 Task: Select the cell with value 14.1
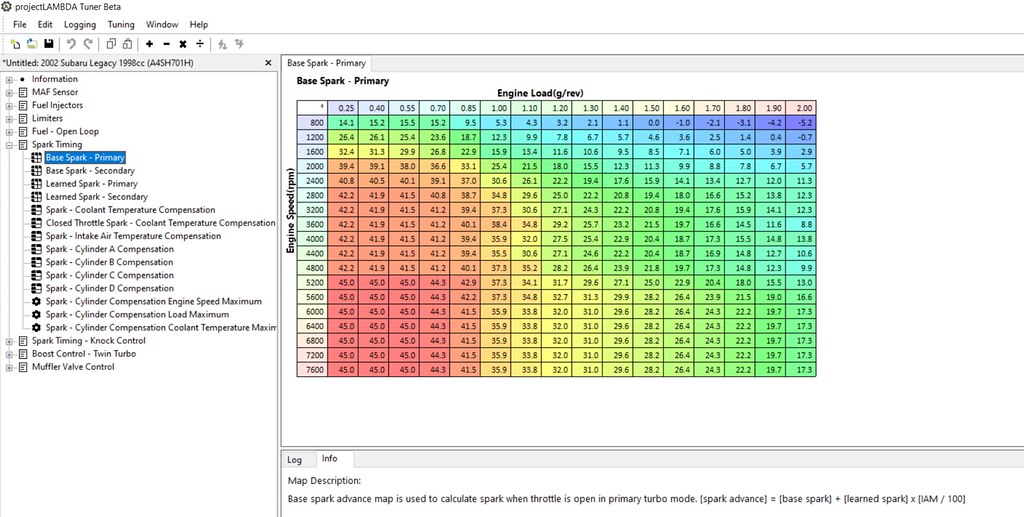tap(343, 122)
